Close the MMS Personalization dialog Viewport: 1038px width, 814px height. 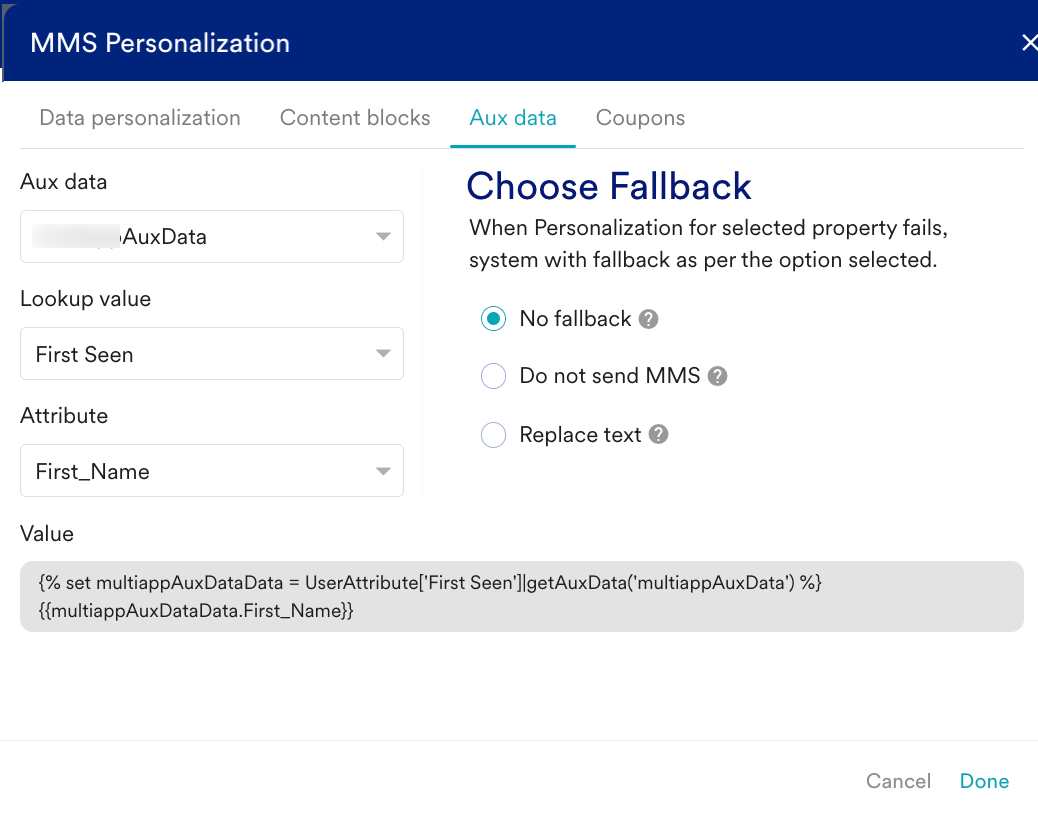click(1028, 43)
